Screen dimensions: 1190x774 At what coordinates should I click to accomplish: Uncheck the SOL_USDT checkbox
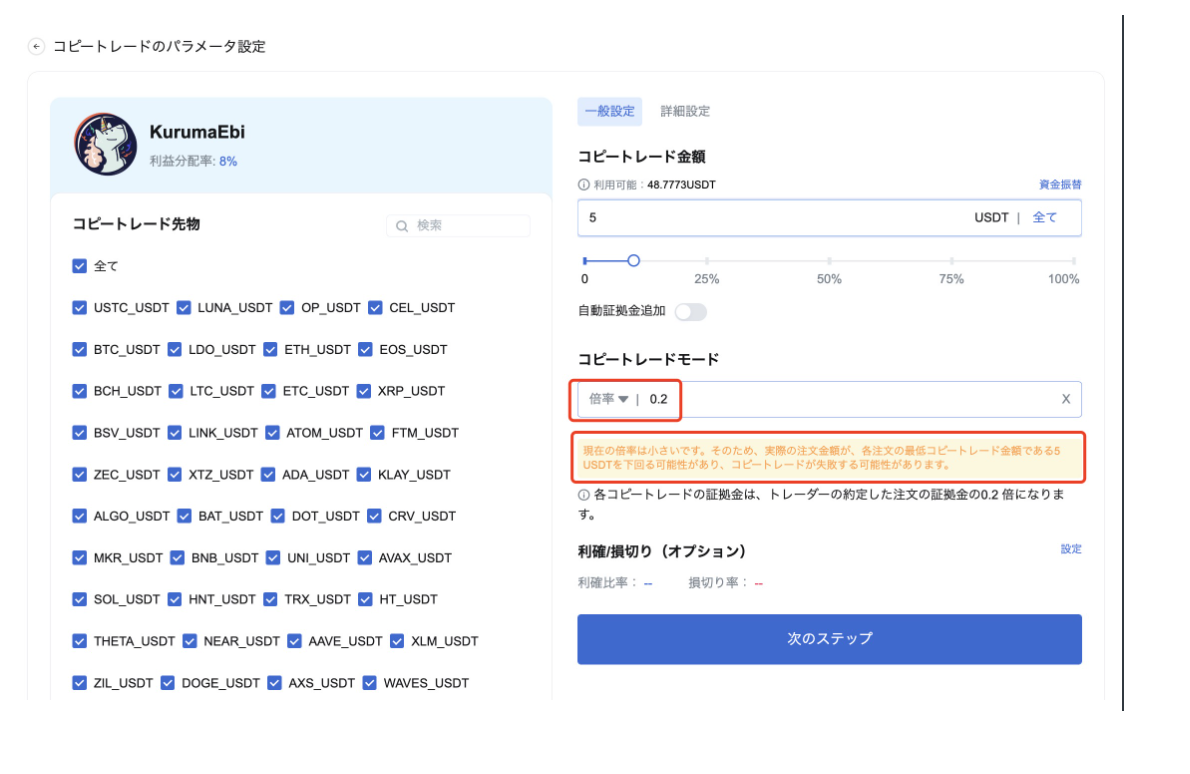[79, 599]
